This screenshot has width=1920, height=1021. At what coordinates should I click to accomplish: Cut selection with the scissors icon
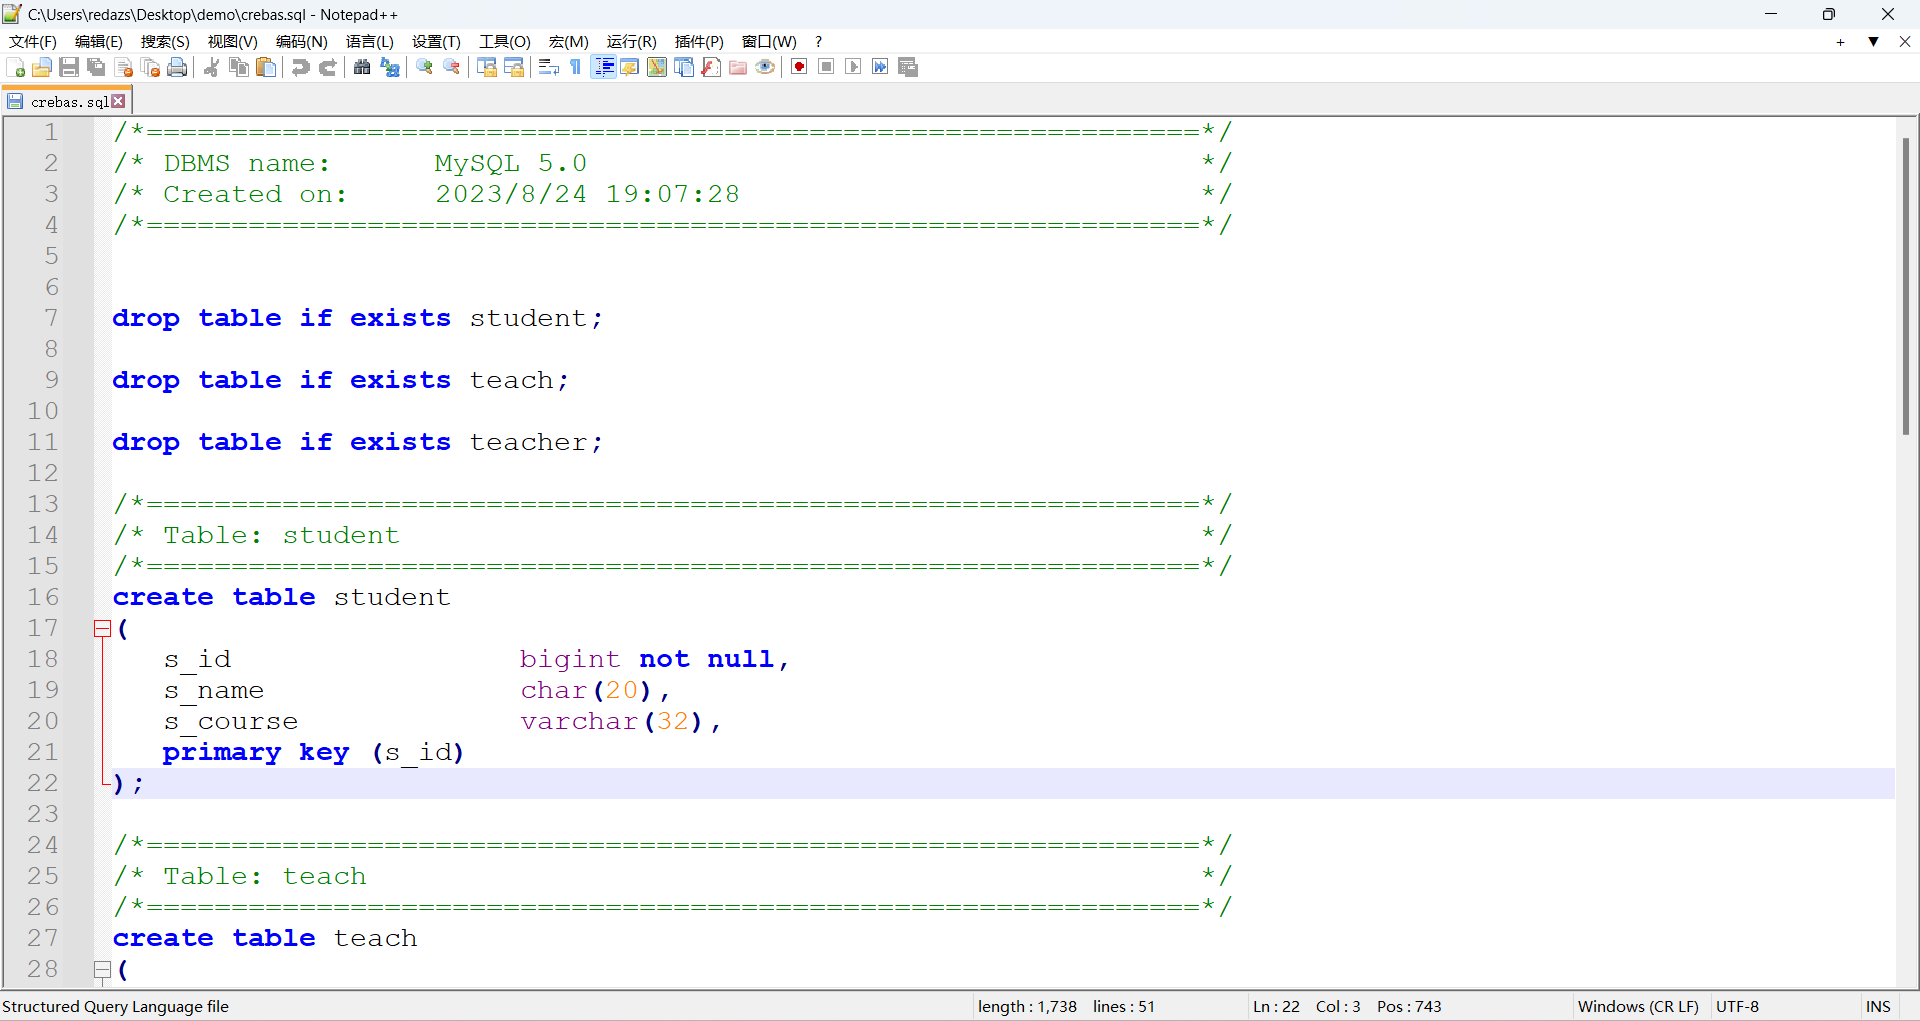click(212, 67)
